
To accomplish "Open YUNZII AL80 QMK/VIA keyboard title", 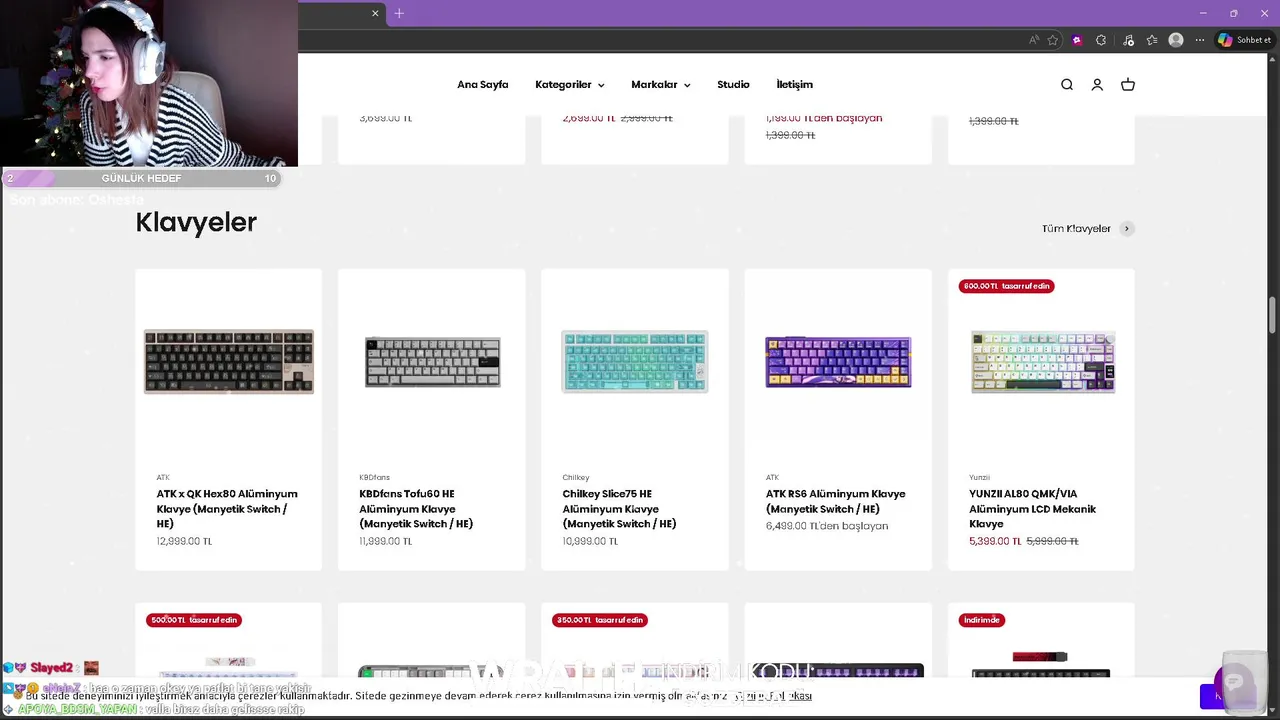I will click(1032, 509).
